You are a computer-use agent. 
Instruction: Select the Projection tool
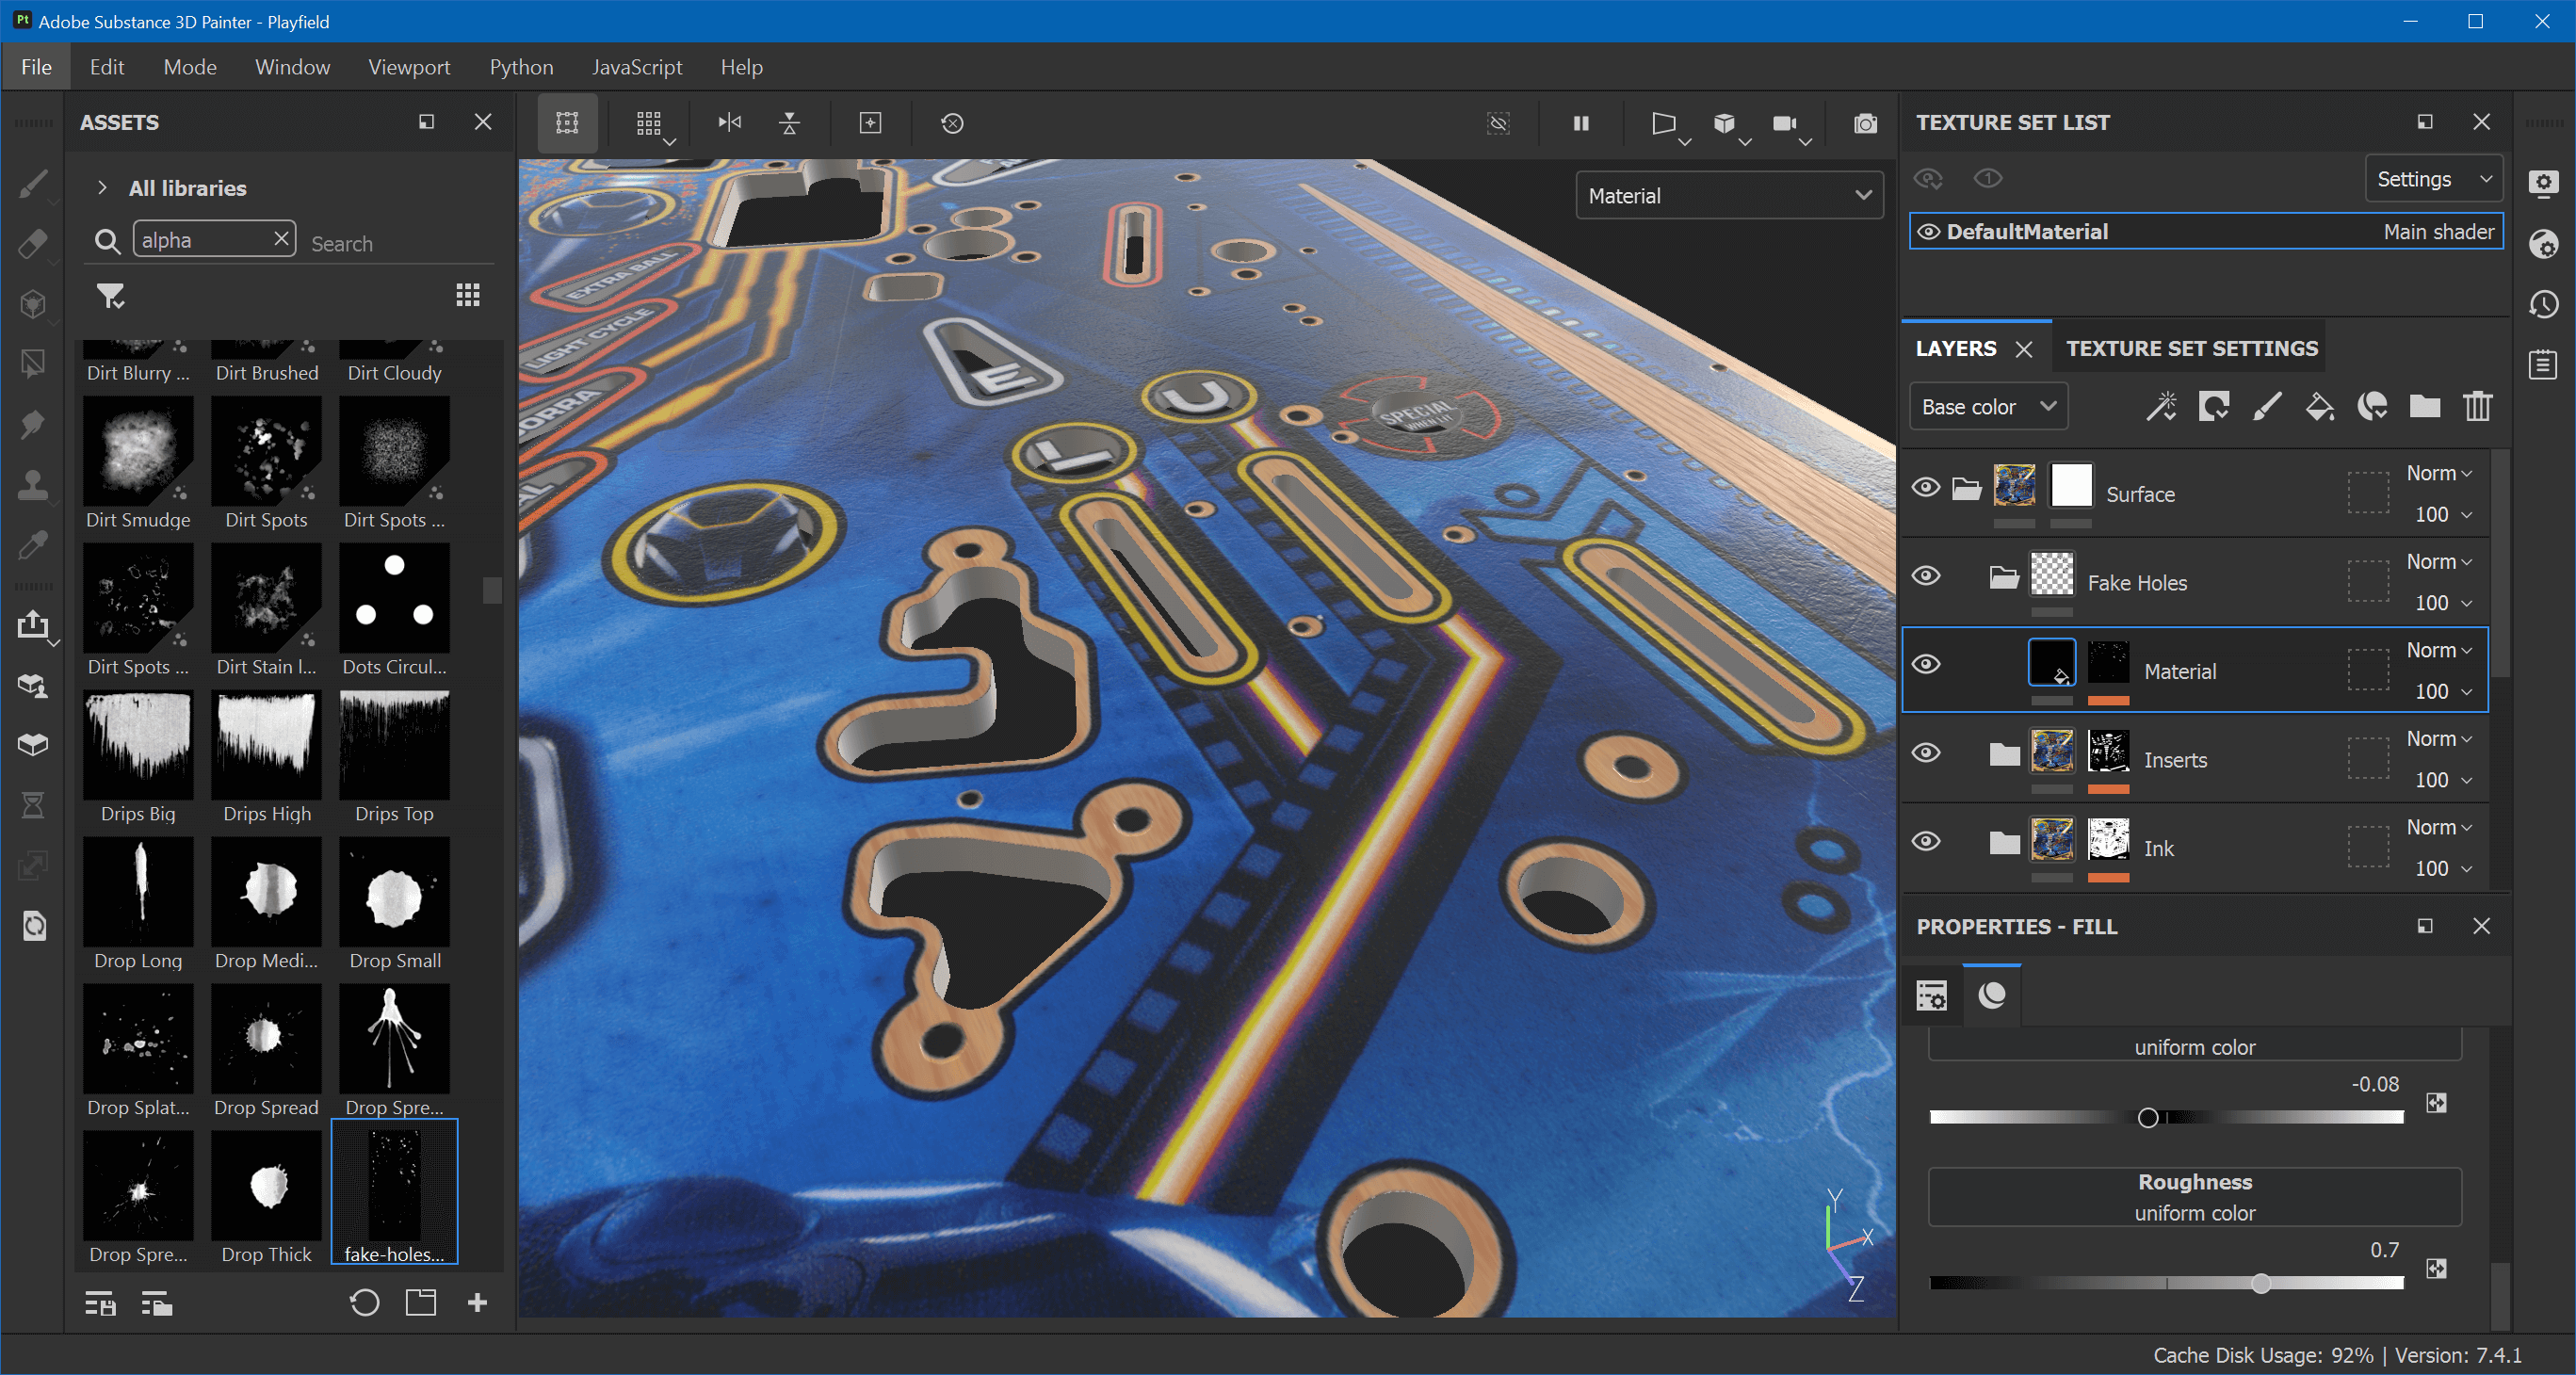click(x=33, y=304)
